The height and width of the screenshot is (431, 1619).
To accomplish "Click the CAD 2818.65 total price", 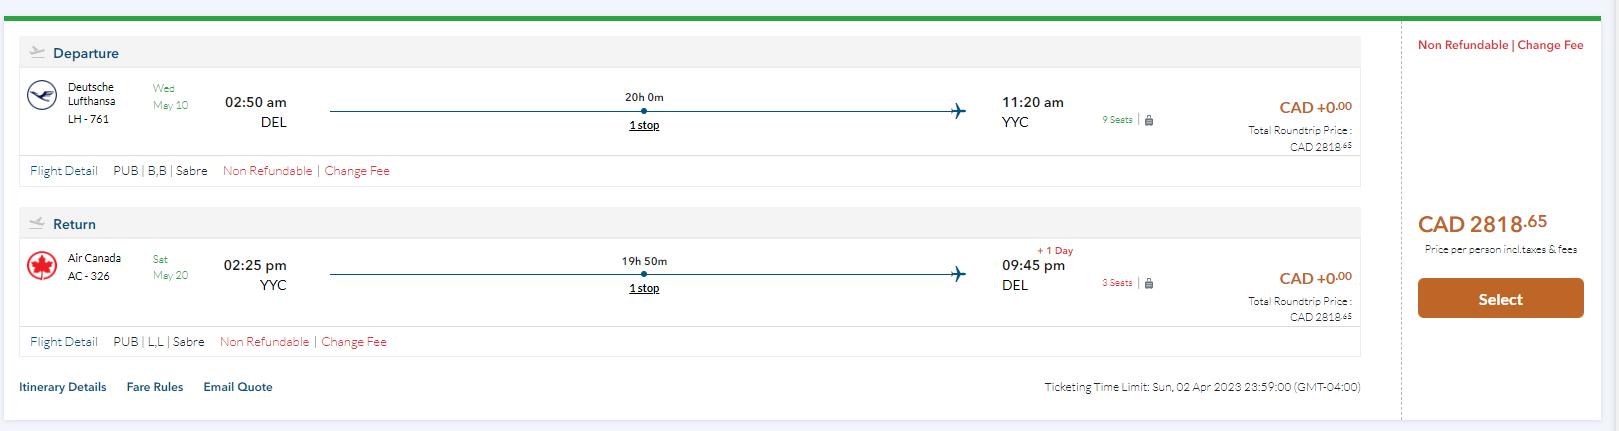I will tap(1482, 224).
